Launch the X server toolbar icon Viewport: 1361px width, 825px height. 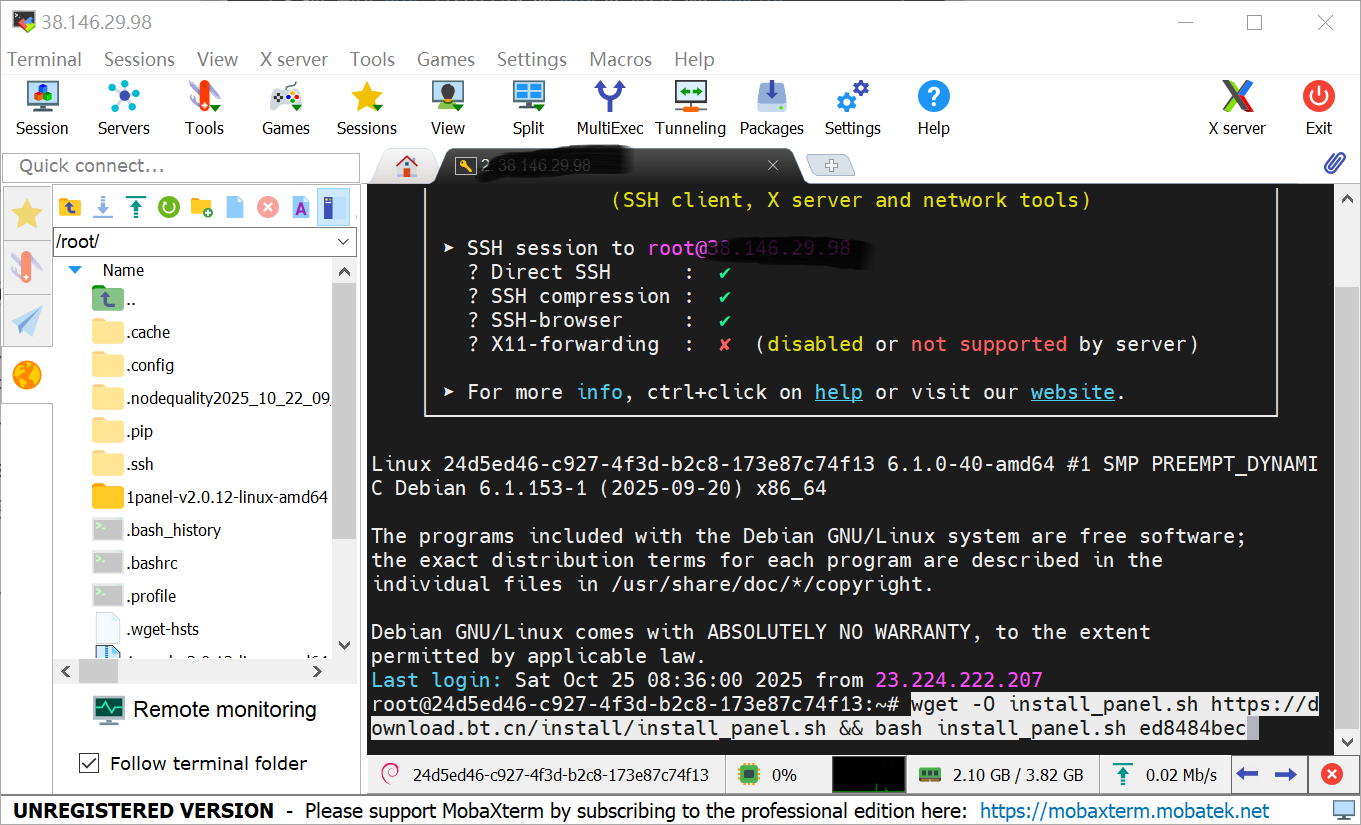point(1237,108)
